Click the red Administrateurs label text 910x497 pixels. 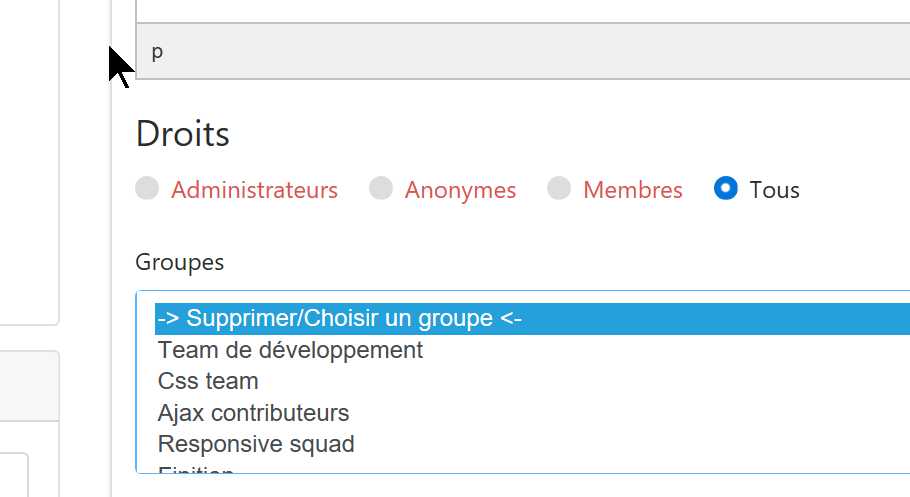(254, 190)
